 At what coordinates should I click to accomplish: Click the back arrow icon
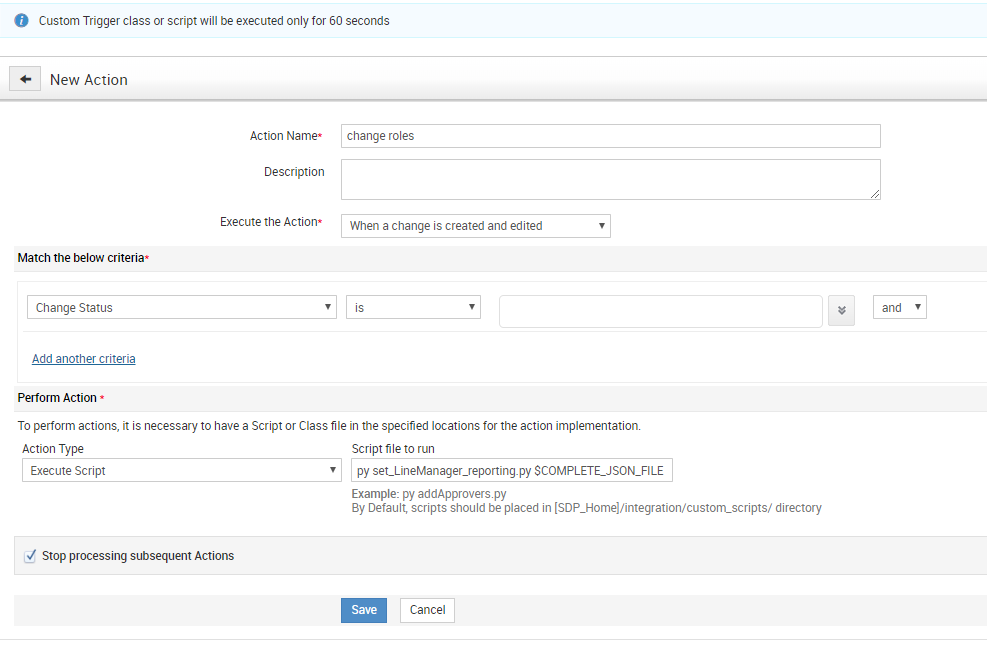[25, 79]
